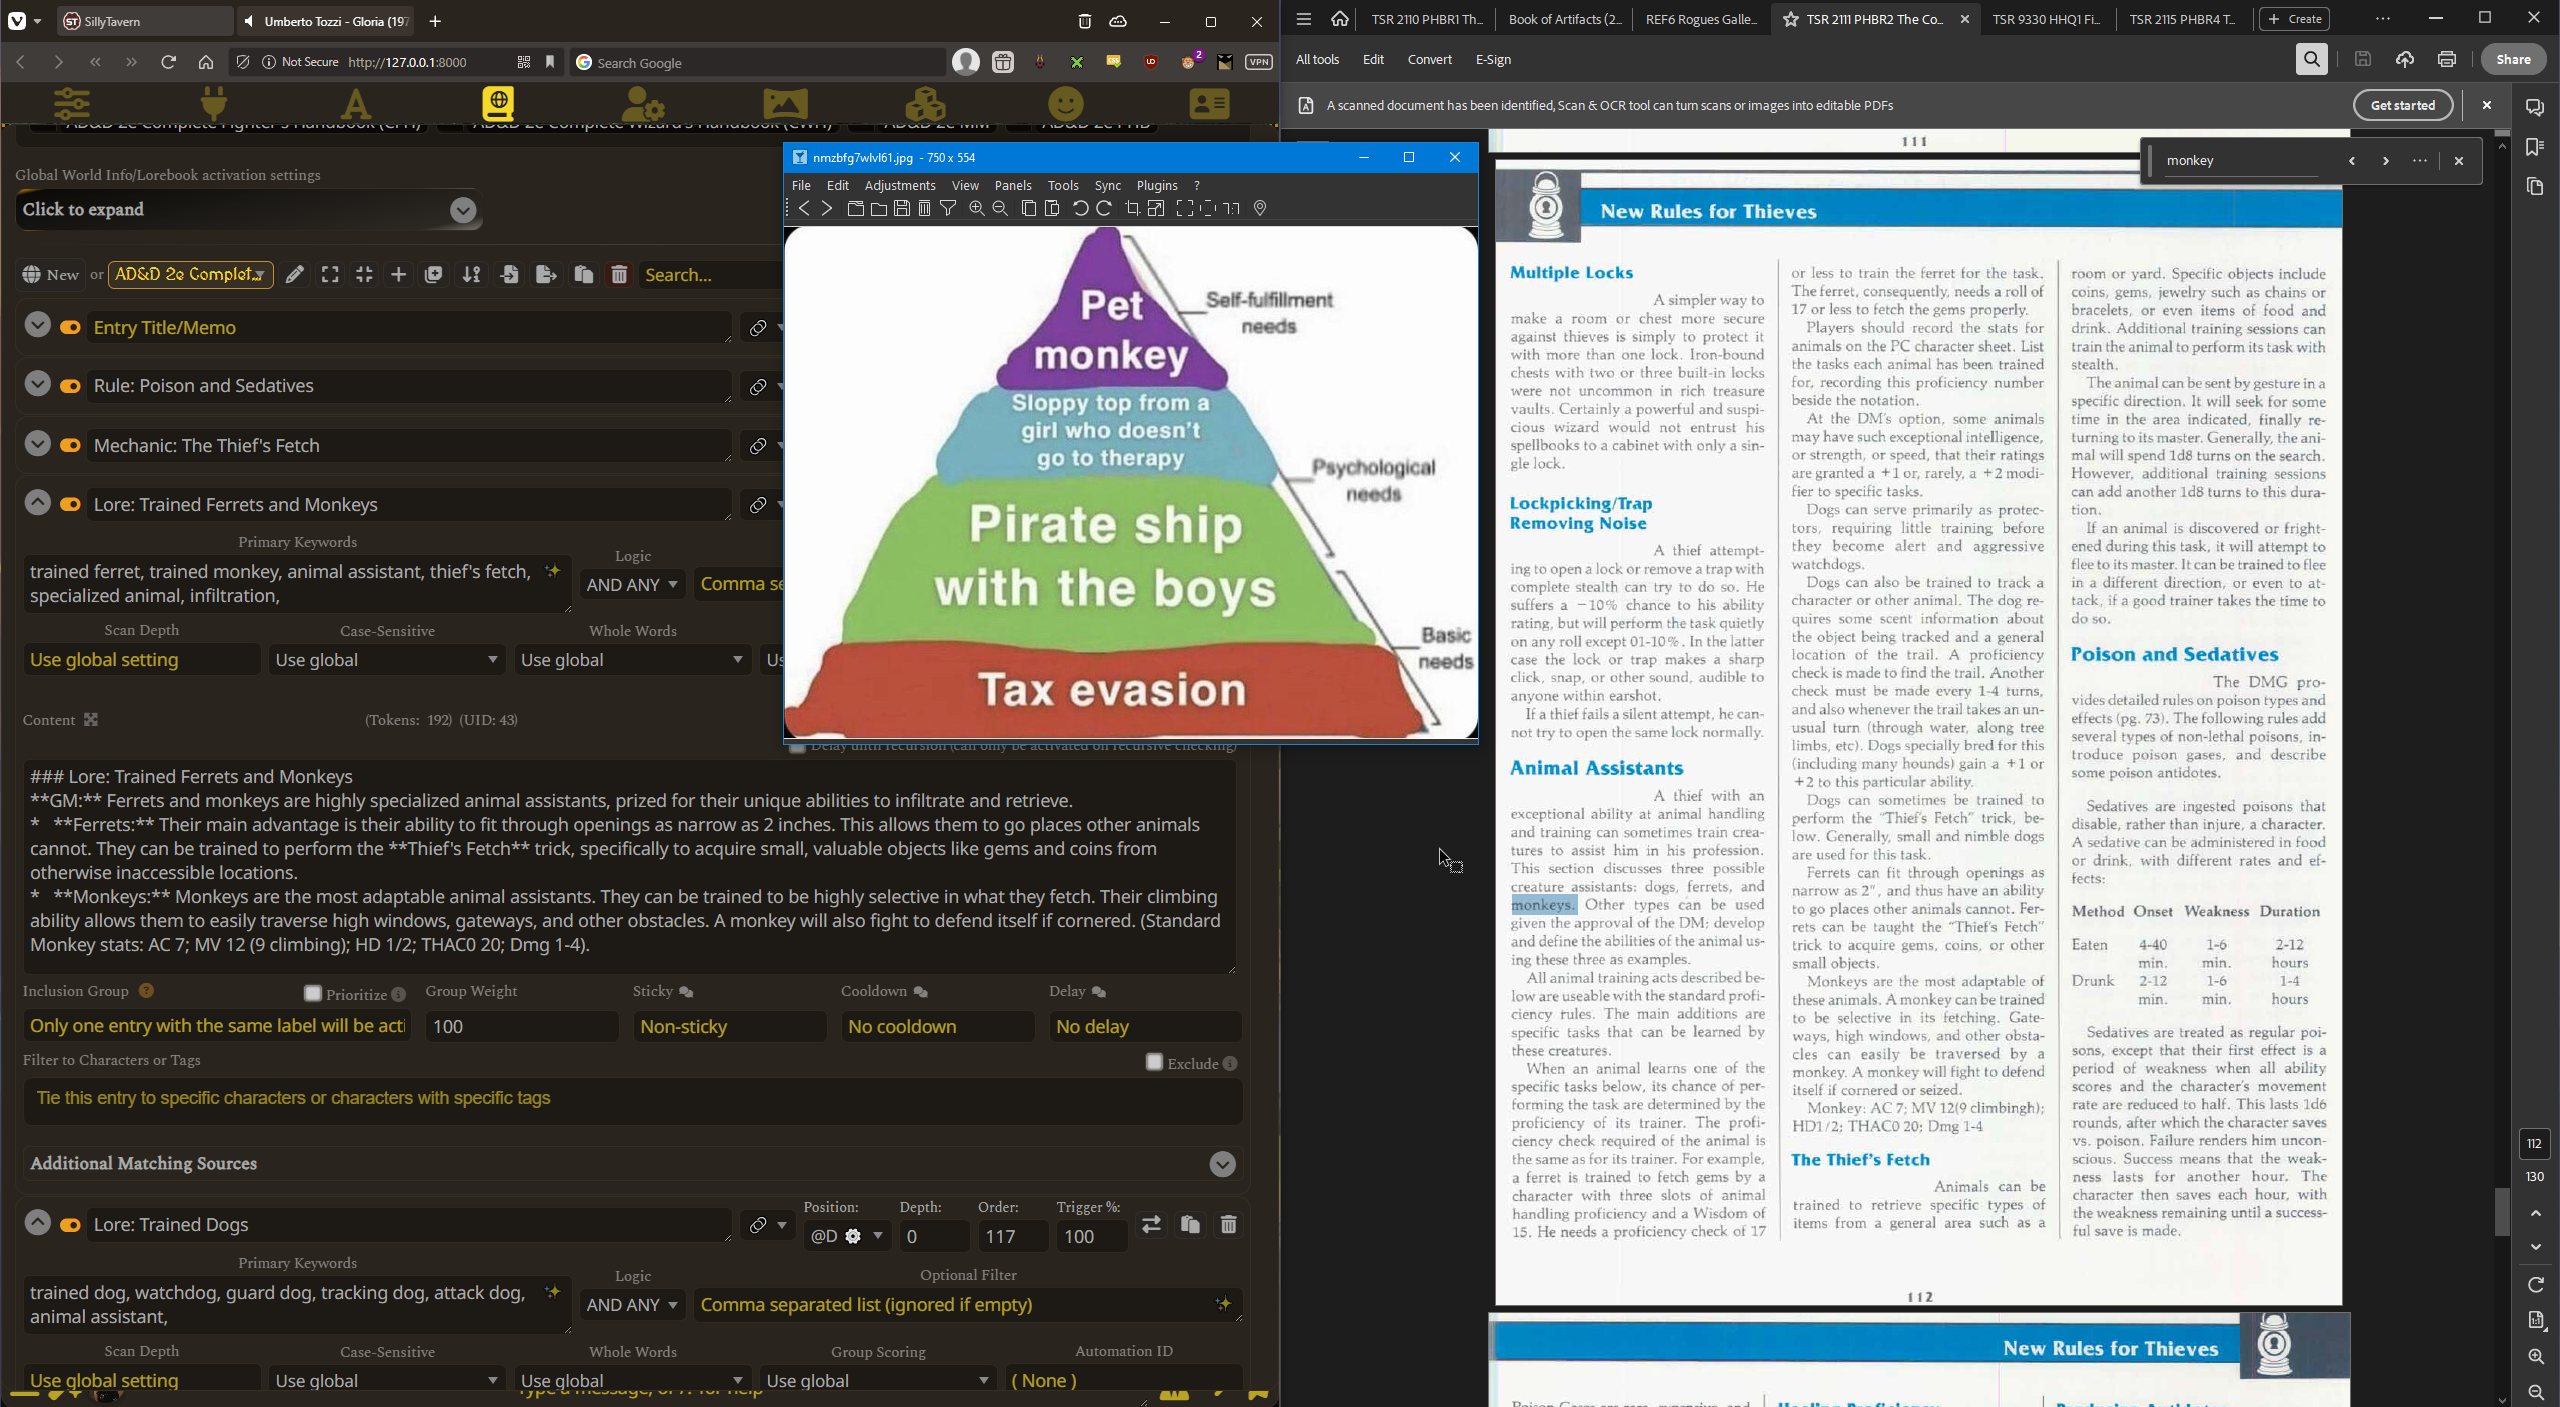
Task: Open the AD&D 2e Complete lorebook dropdown
Action: 190,275
